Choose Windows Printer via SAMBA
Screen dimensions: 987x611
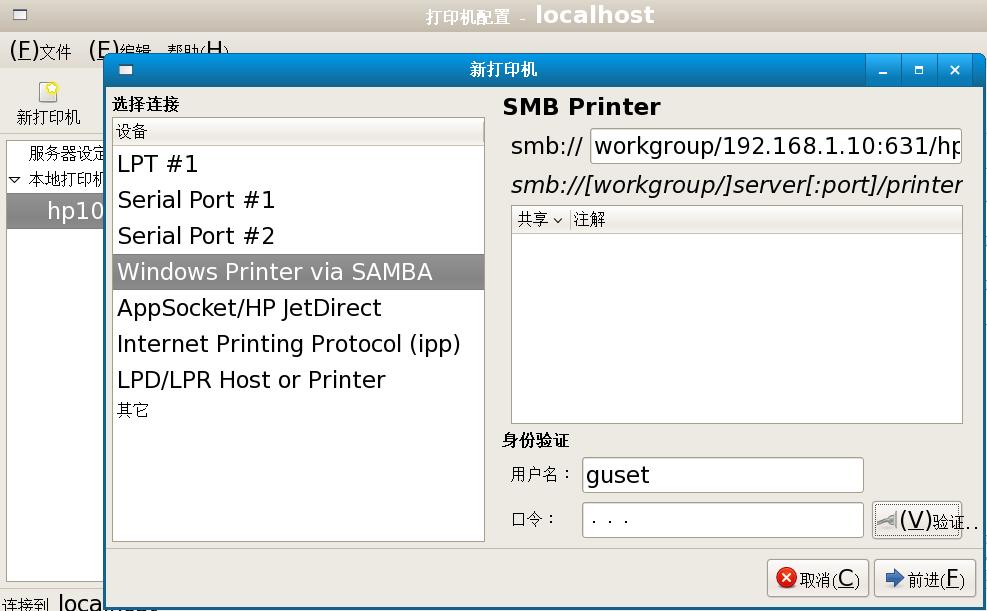click(275, 272)
